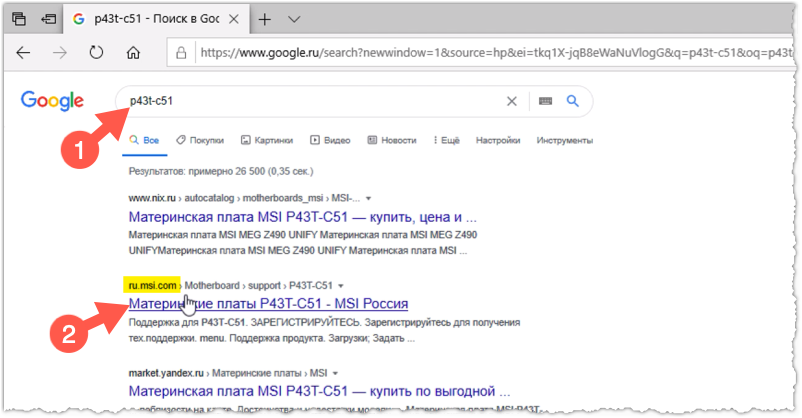This screenshot has width=802, height=418.
Task: Expand market.yandex.ru result options arrow
Action: [335, 373]
